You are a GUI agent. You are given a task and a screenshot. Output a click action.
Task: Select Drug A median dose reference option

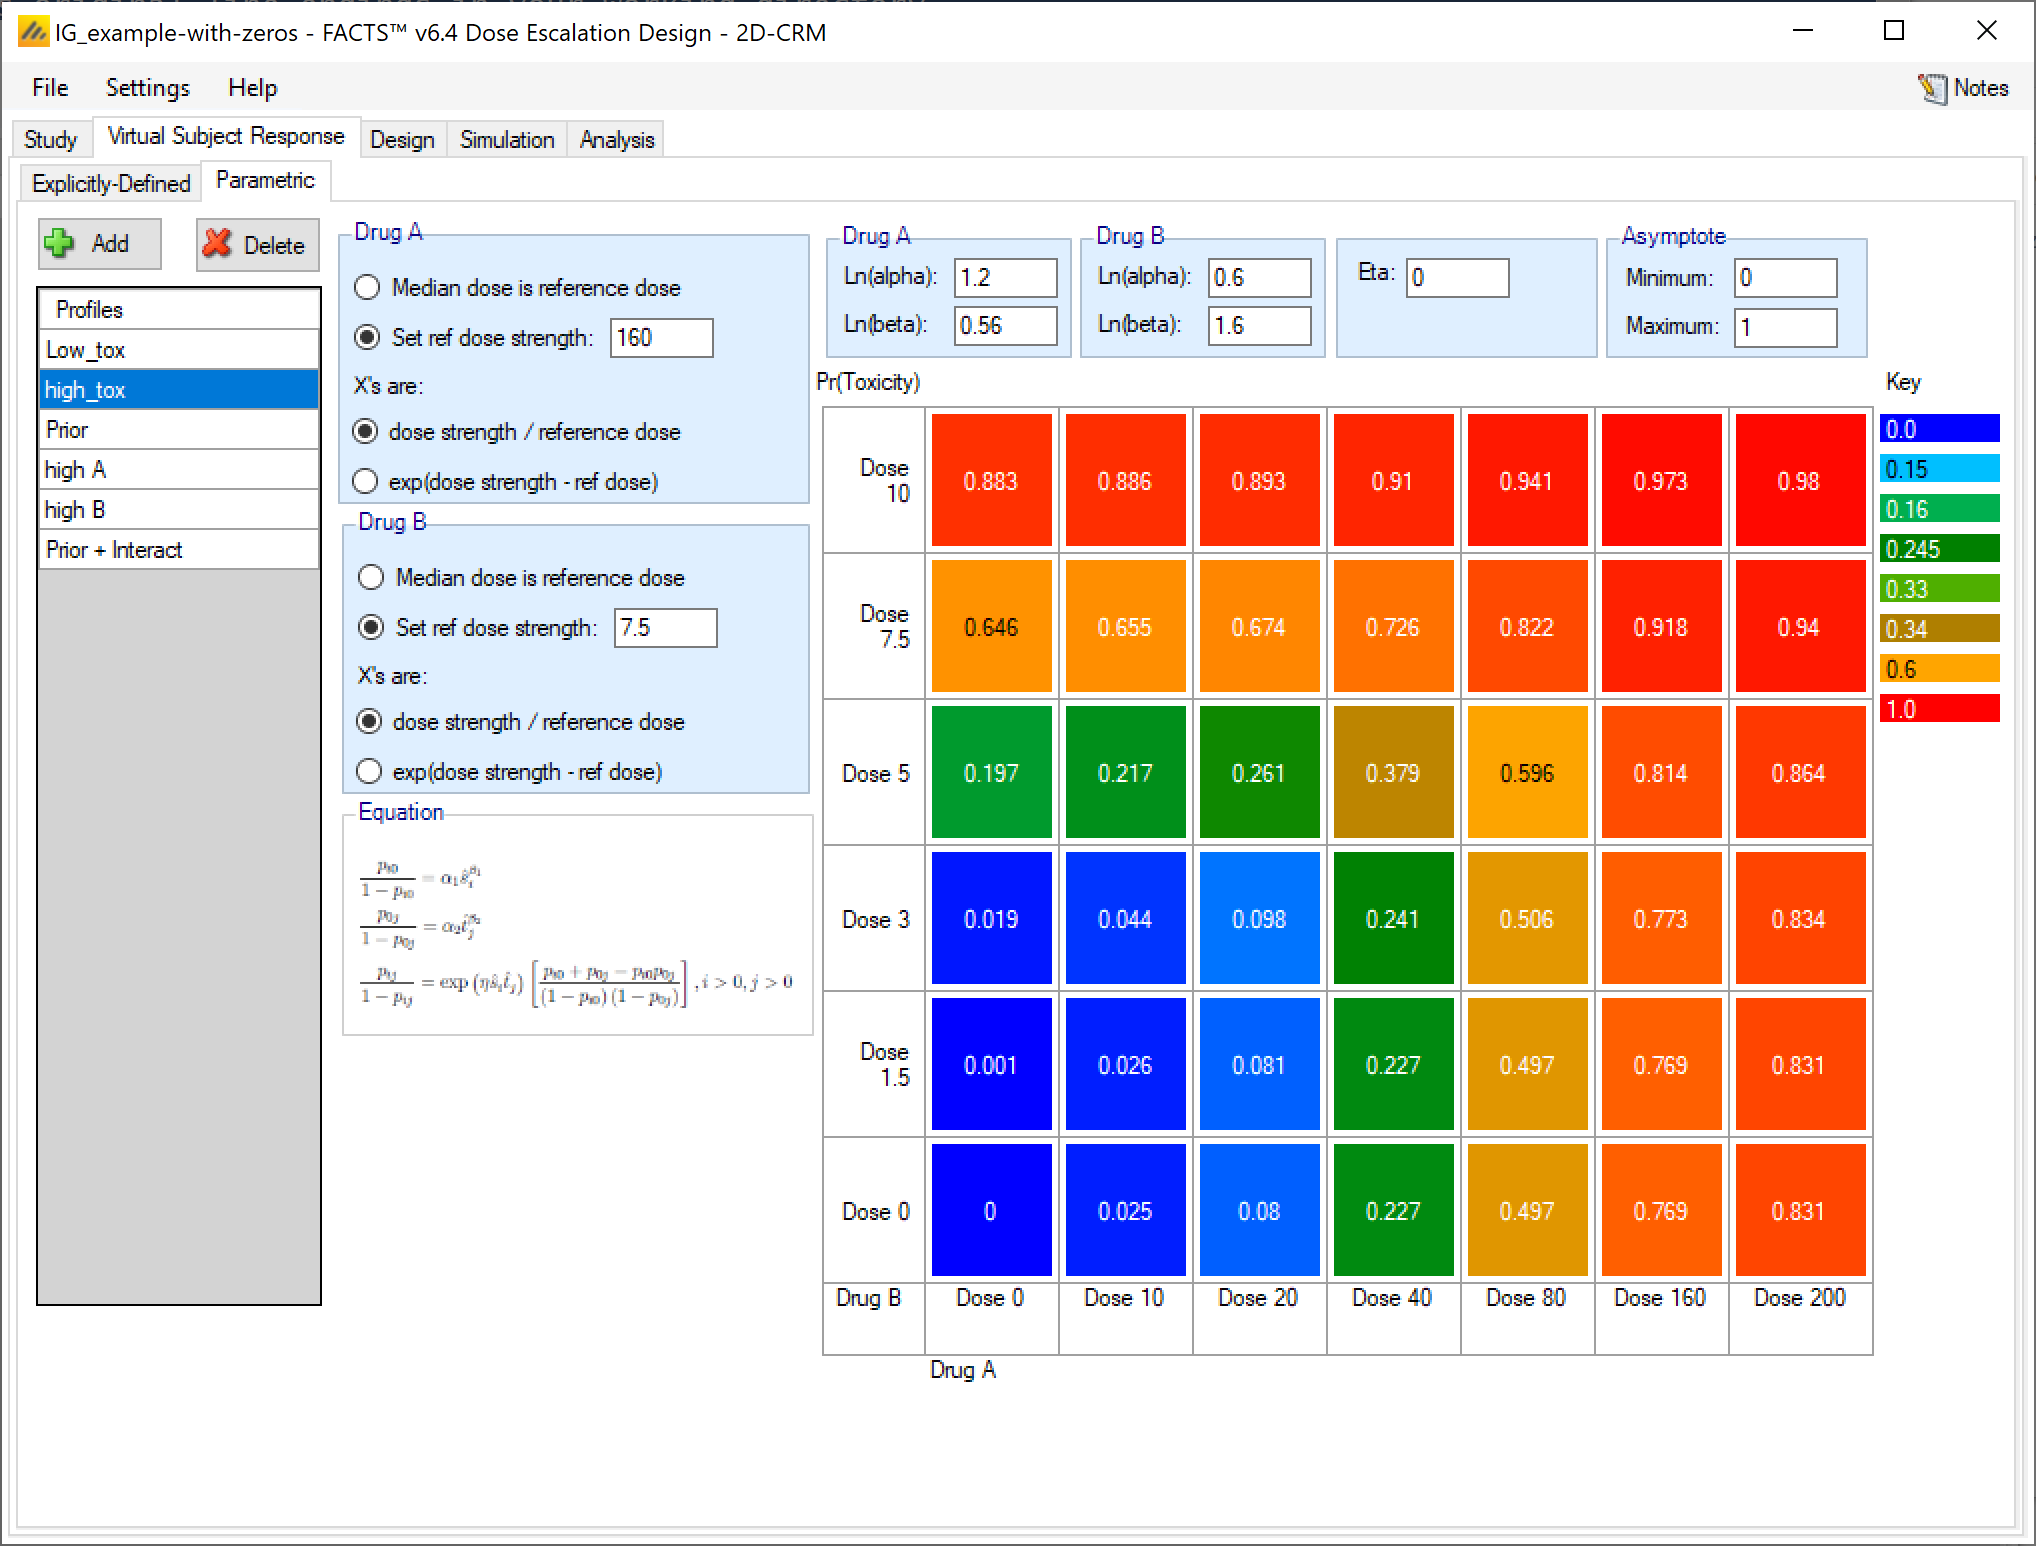pyautogui.click(x=367, y=288)
